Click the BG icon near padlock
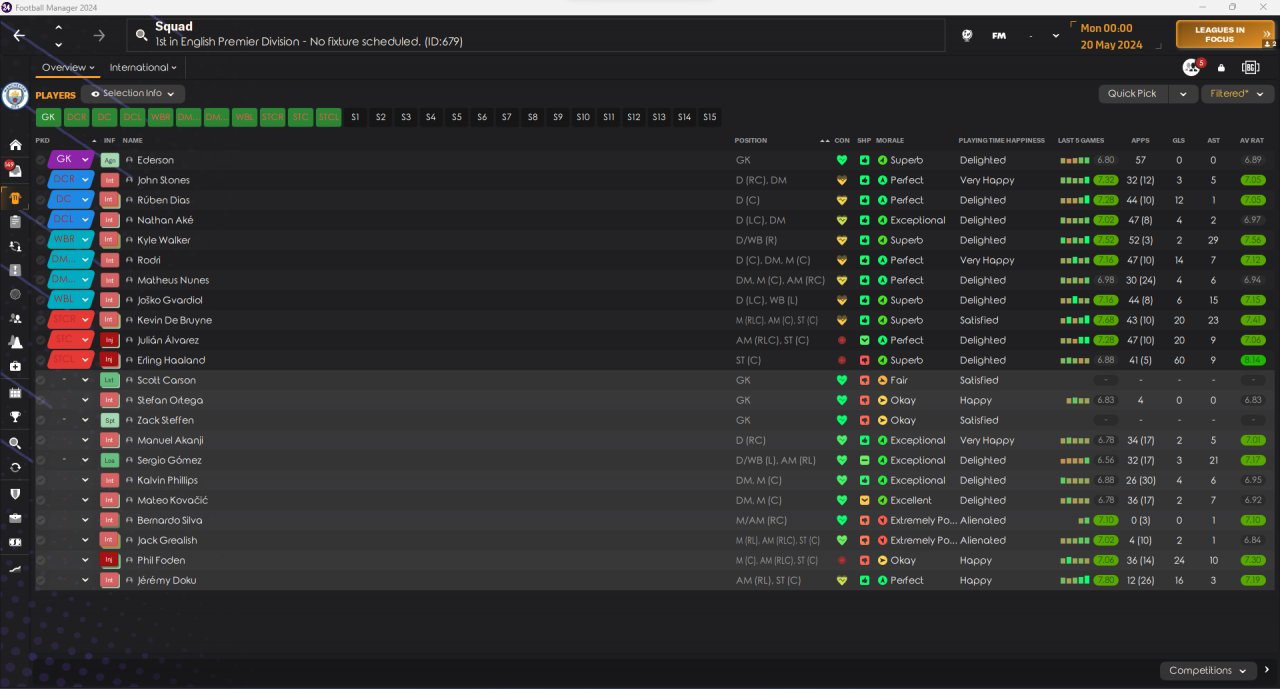 point(1250,67)
